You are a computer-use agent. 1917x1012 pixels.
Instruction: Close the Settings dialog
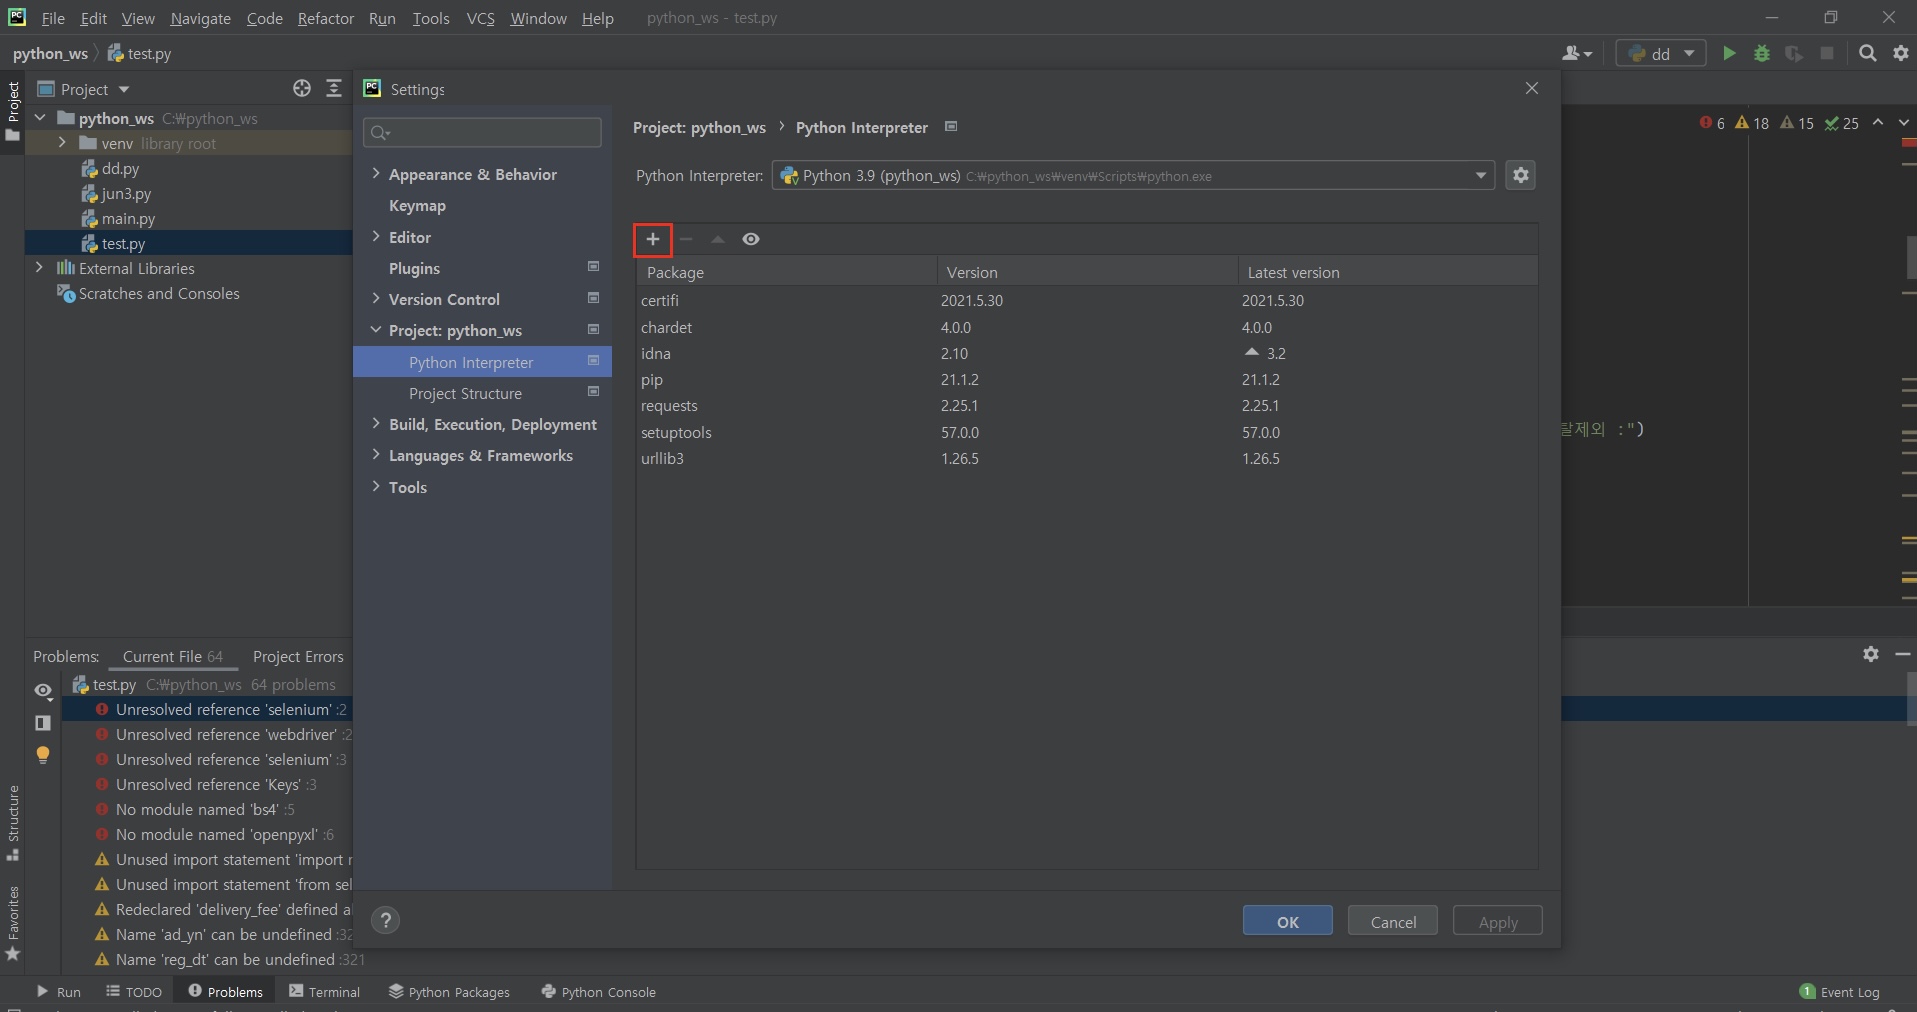(x=1532, y=88)
